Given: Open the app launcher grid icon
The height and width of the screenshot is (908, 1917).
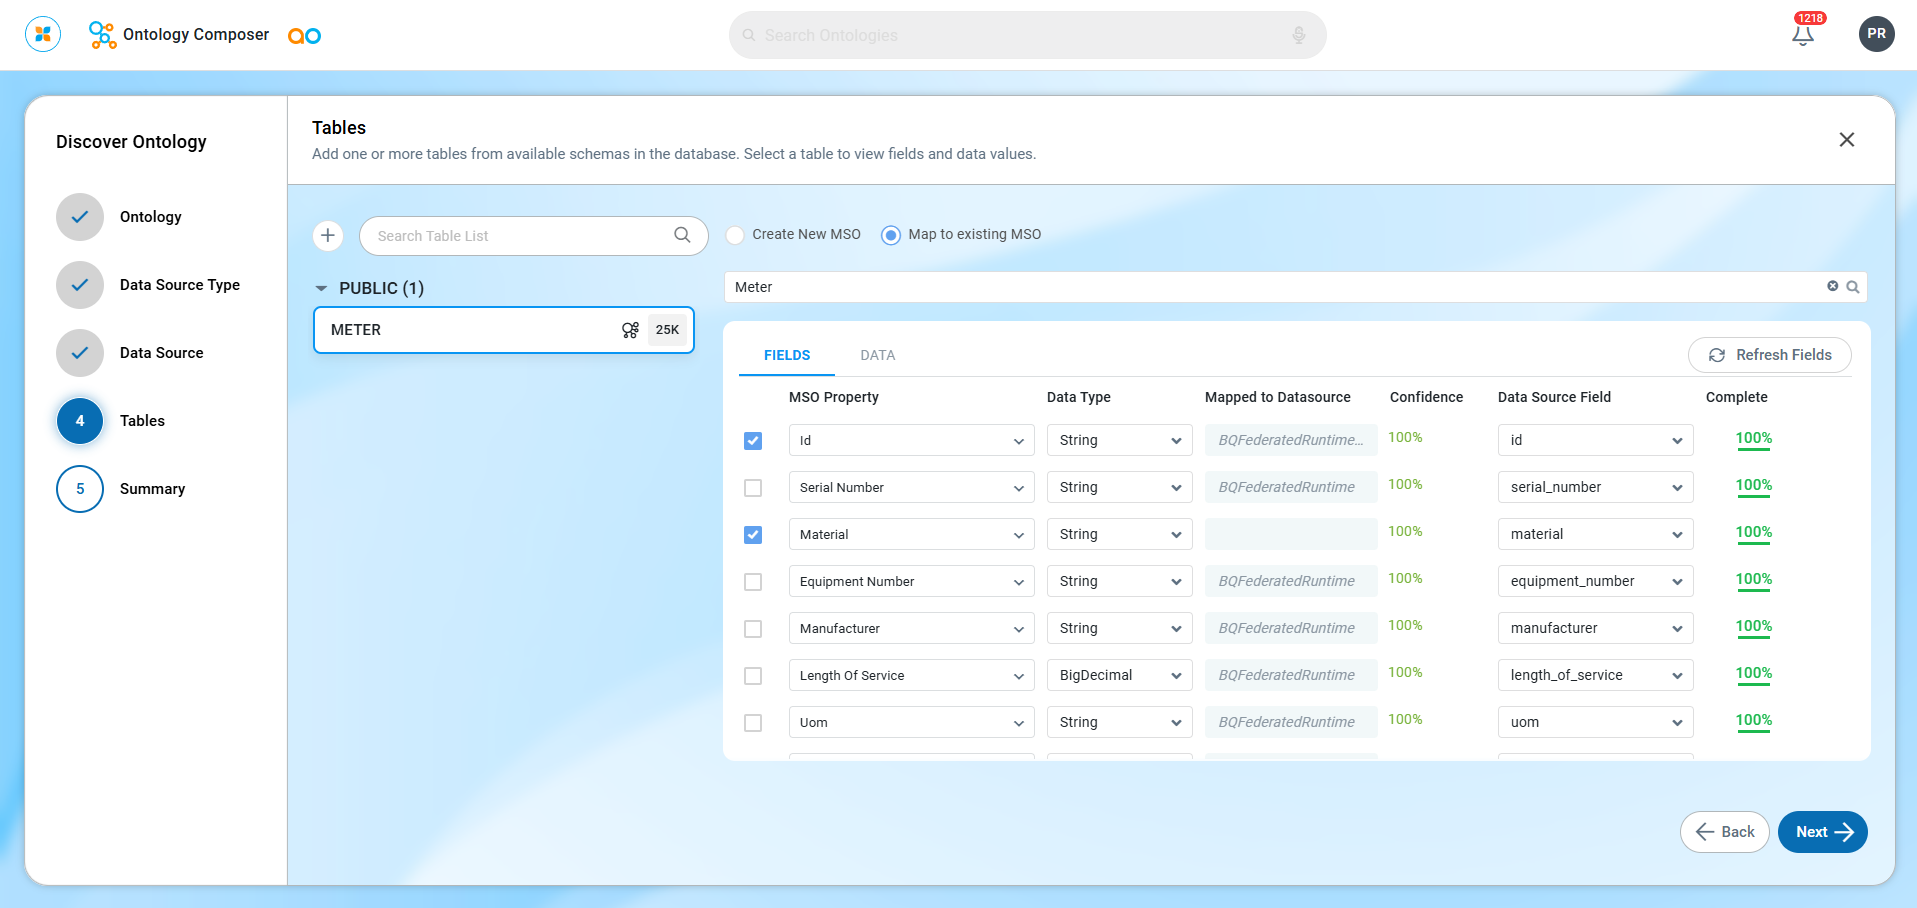Looking at the screenshot, I should [x=43, y=34].
